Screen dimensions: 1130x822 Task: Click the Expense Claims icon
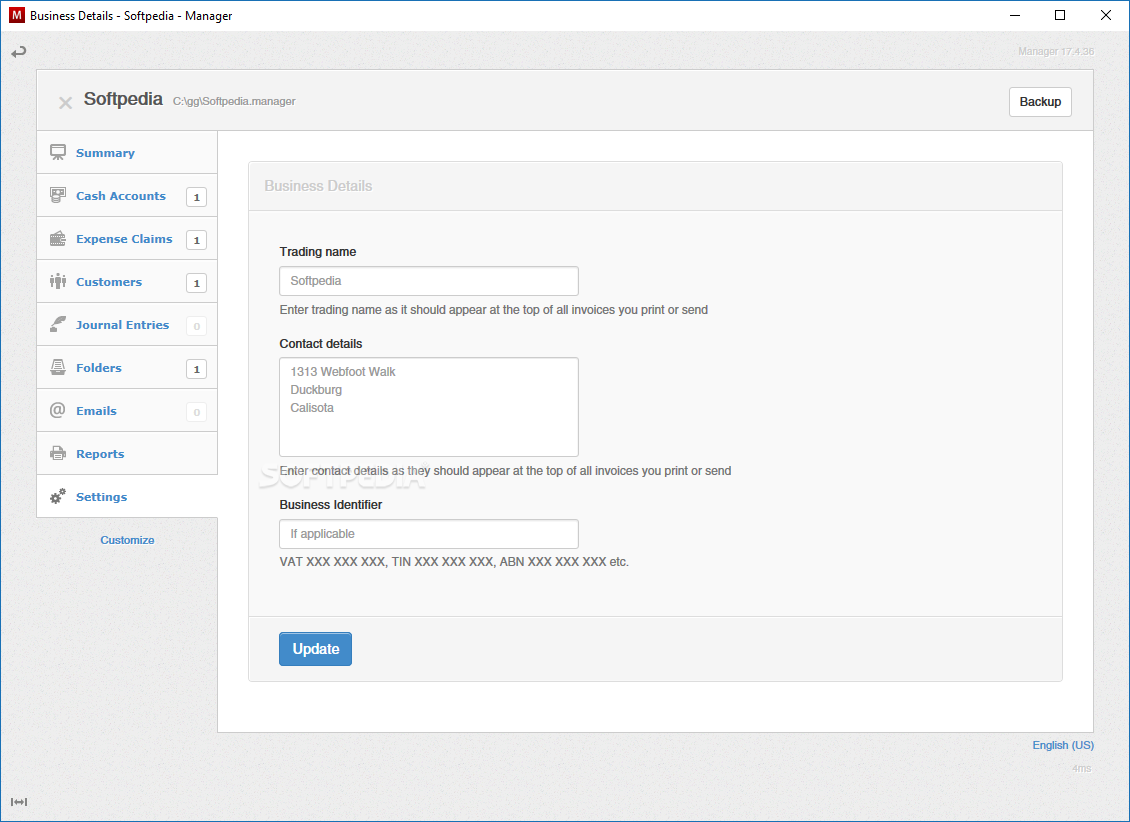point(58,238)
